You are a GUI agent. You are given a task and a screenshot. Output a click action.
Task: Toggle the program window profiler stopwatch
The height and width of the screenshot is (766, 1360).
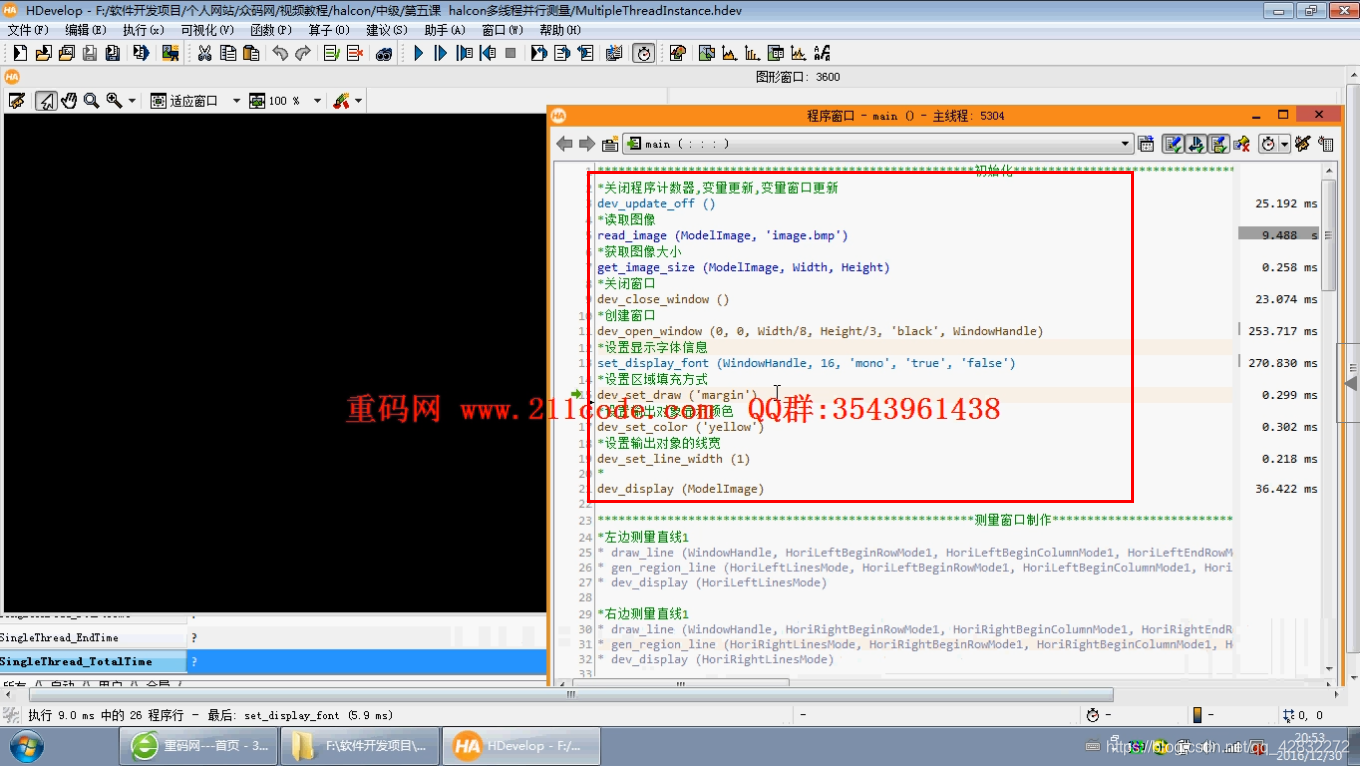tap(1268, 144)
